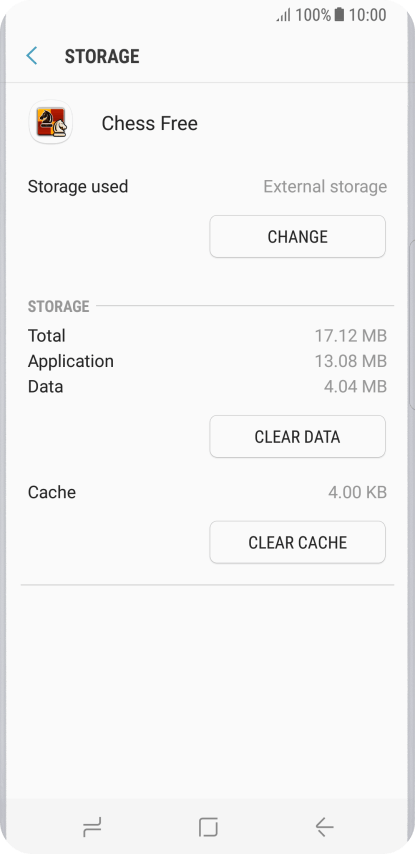
Task: Tap the CHANGE storage location button
Action: point(297,236)
